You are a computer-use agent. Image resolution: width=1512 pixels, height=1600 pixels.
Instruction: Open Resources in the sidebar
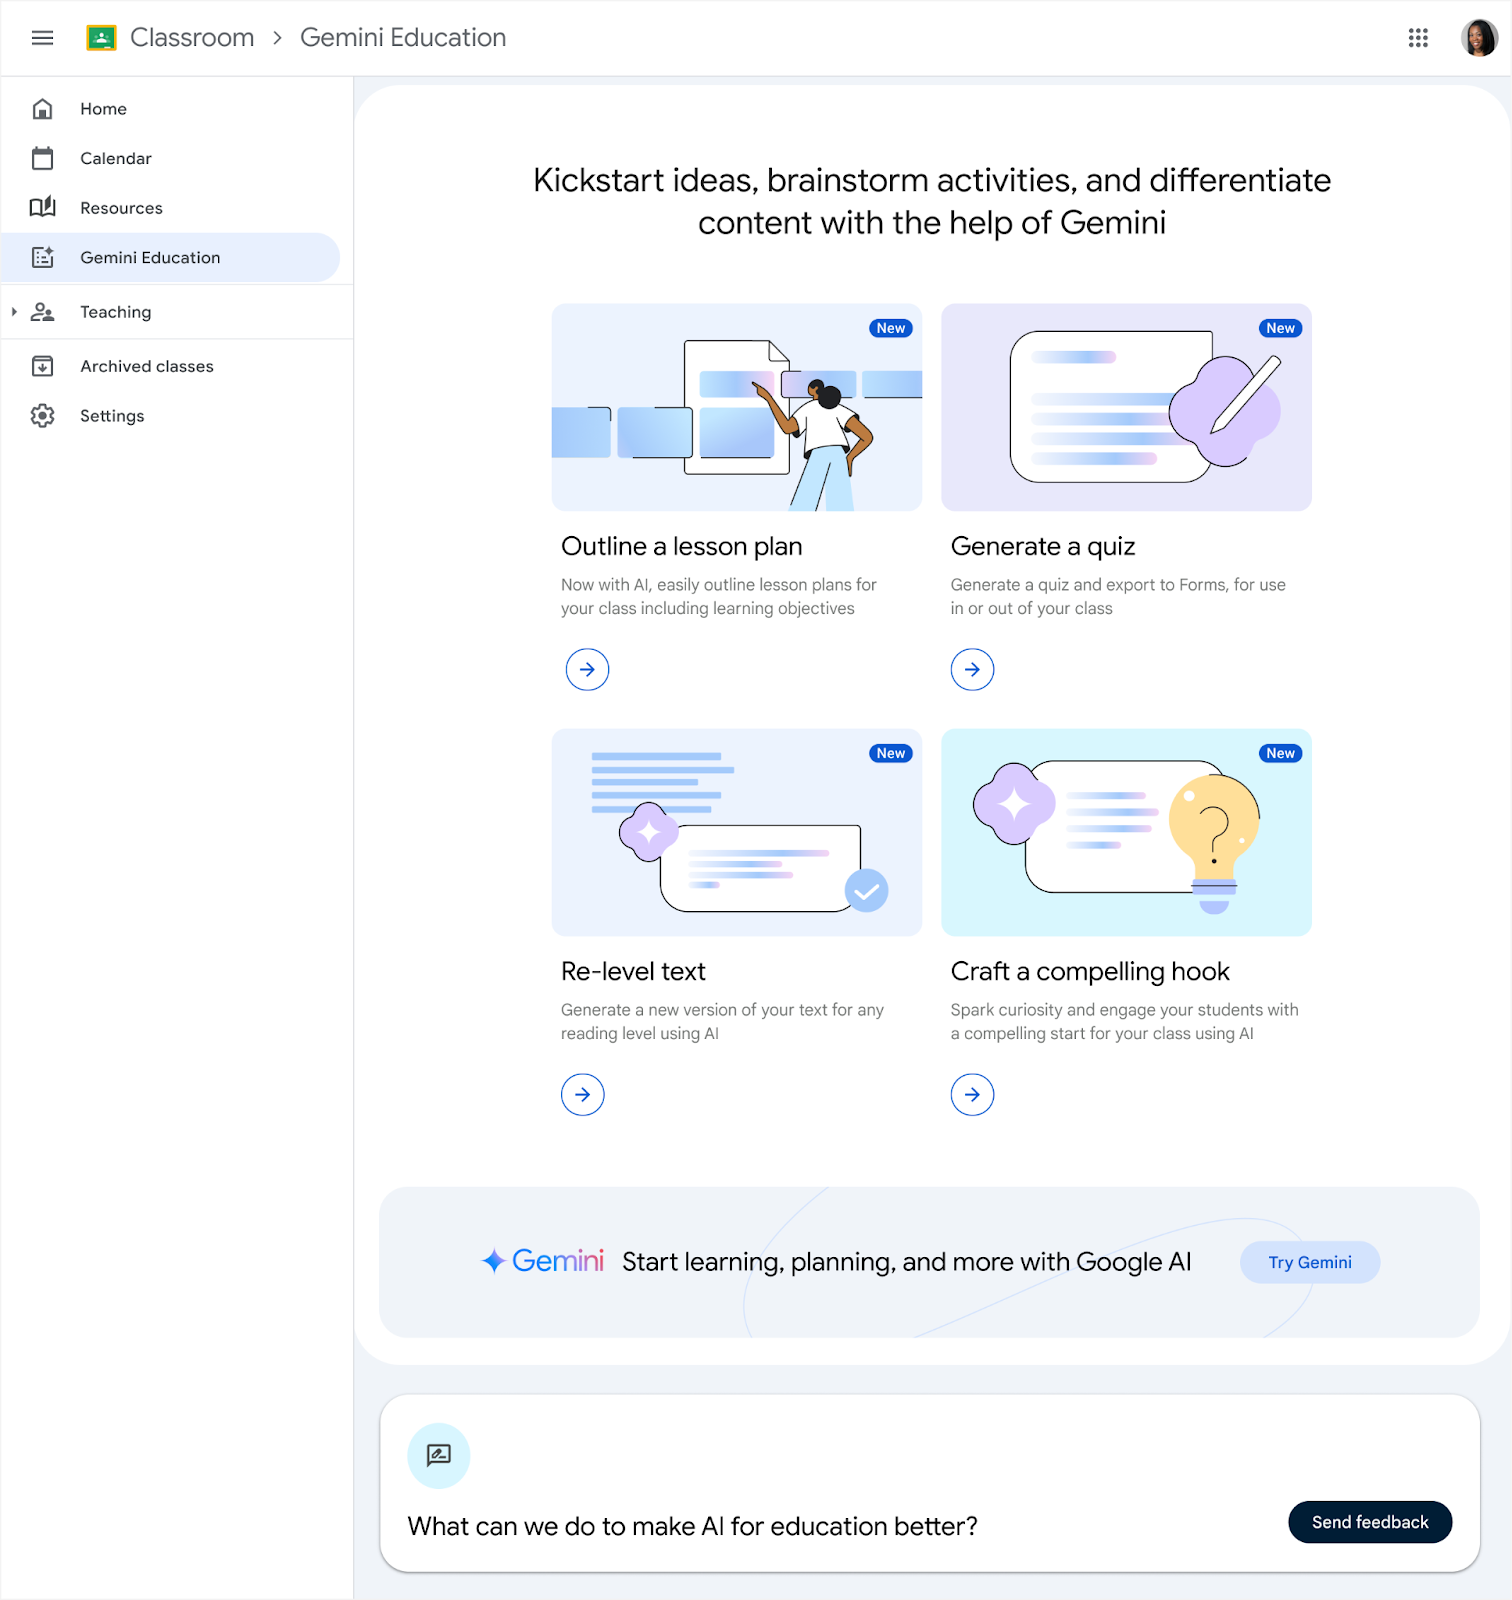click(x=121, y=208)
